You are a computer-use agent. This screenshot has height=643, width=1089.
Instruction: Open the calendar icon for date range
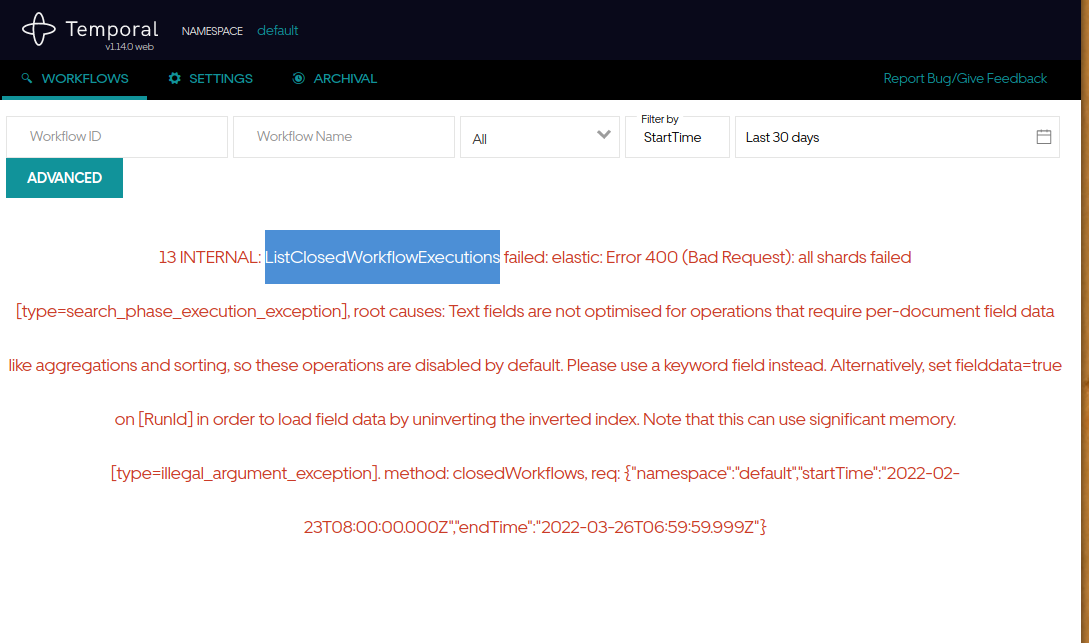coord(1045,136)
